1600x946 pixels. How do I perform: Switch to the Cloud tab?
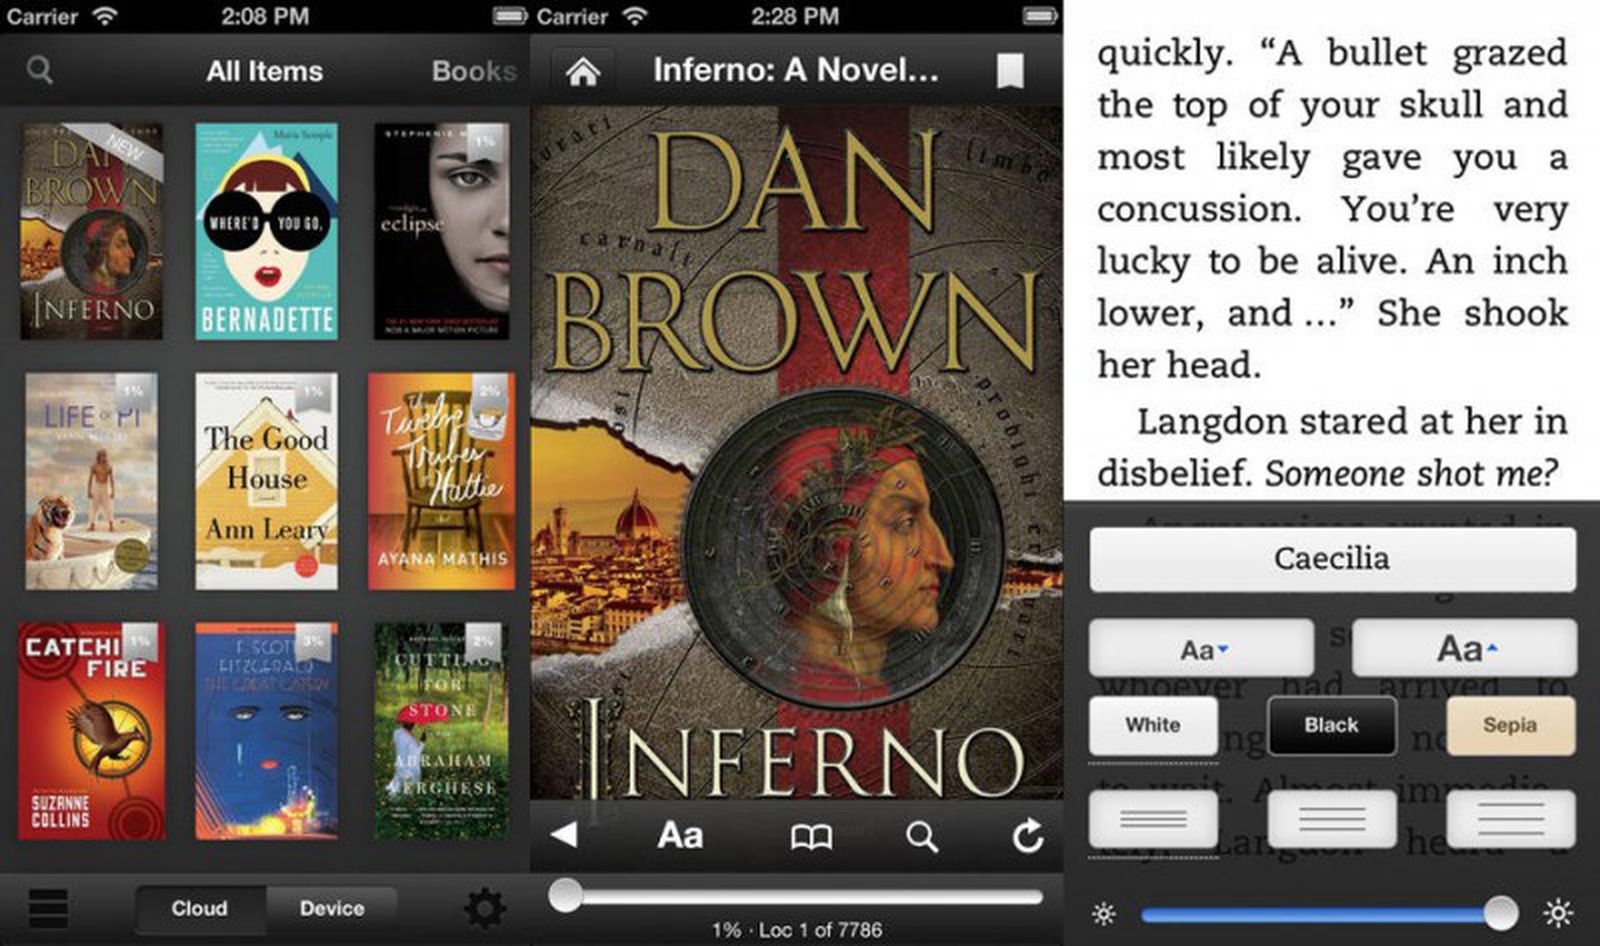point(200,908)
